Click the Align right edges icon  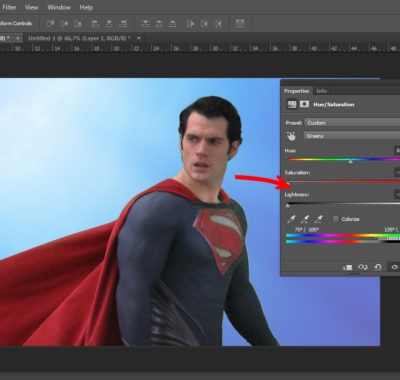pos(123,24)
